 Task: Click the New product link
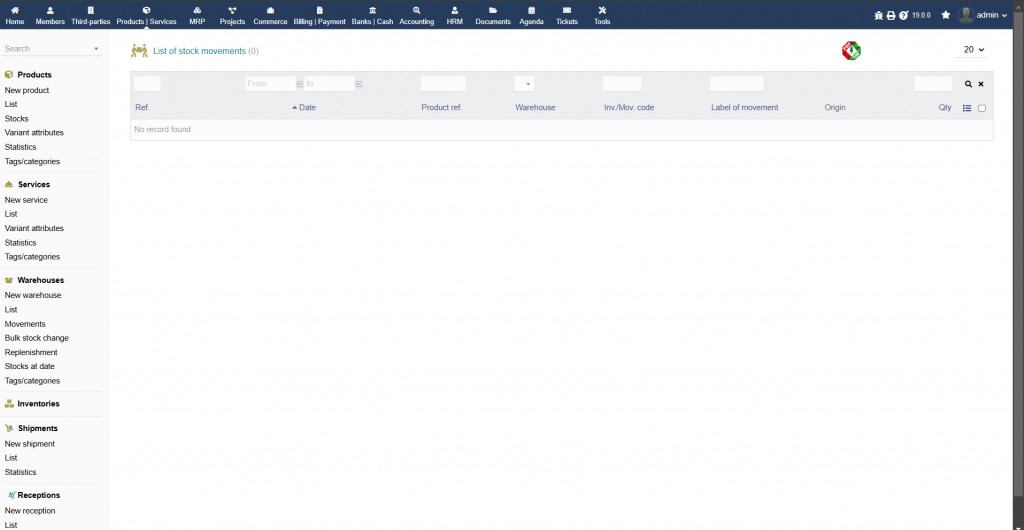coord(27,91)
